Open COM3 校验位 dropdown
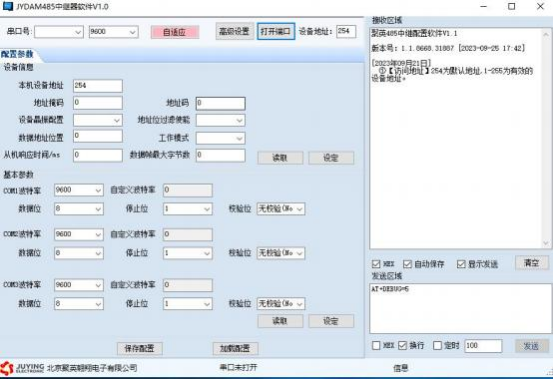Screen dimensions: 554x380 281,304
